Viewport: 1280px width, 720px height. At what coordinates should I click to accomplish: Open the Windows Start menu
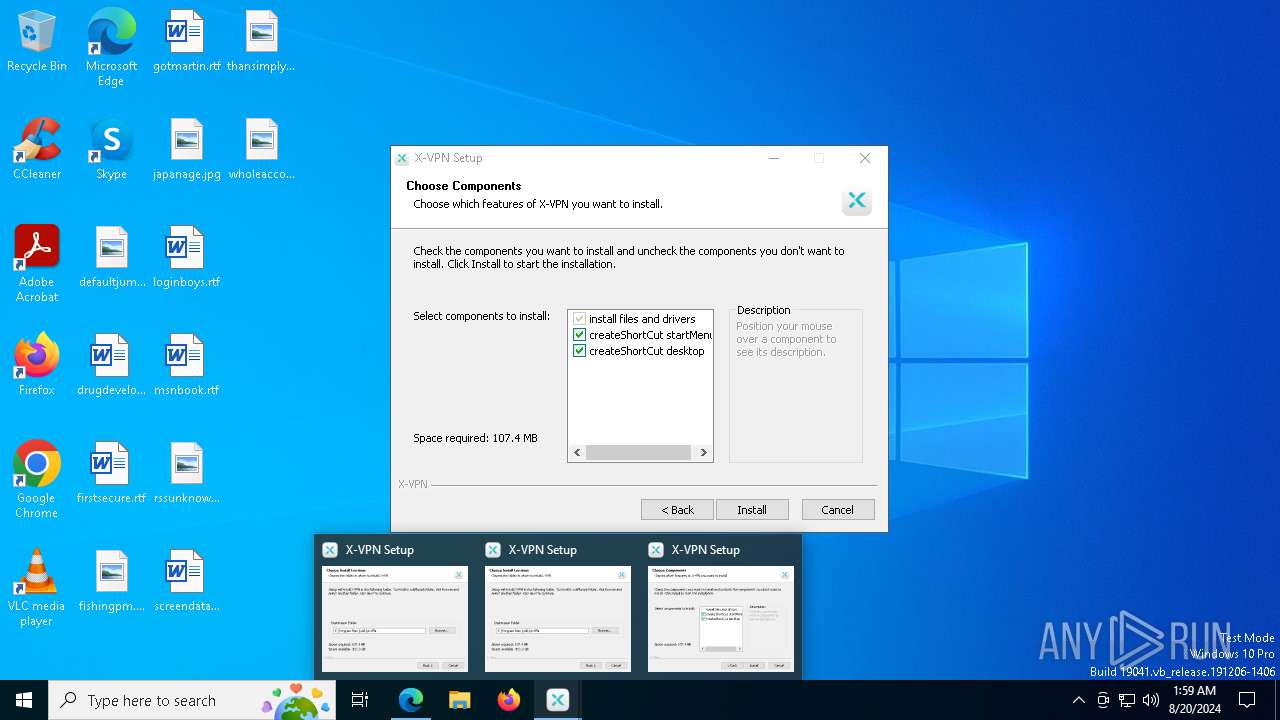pos(24,700)
